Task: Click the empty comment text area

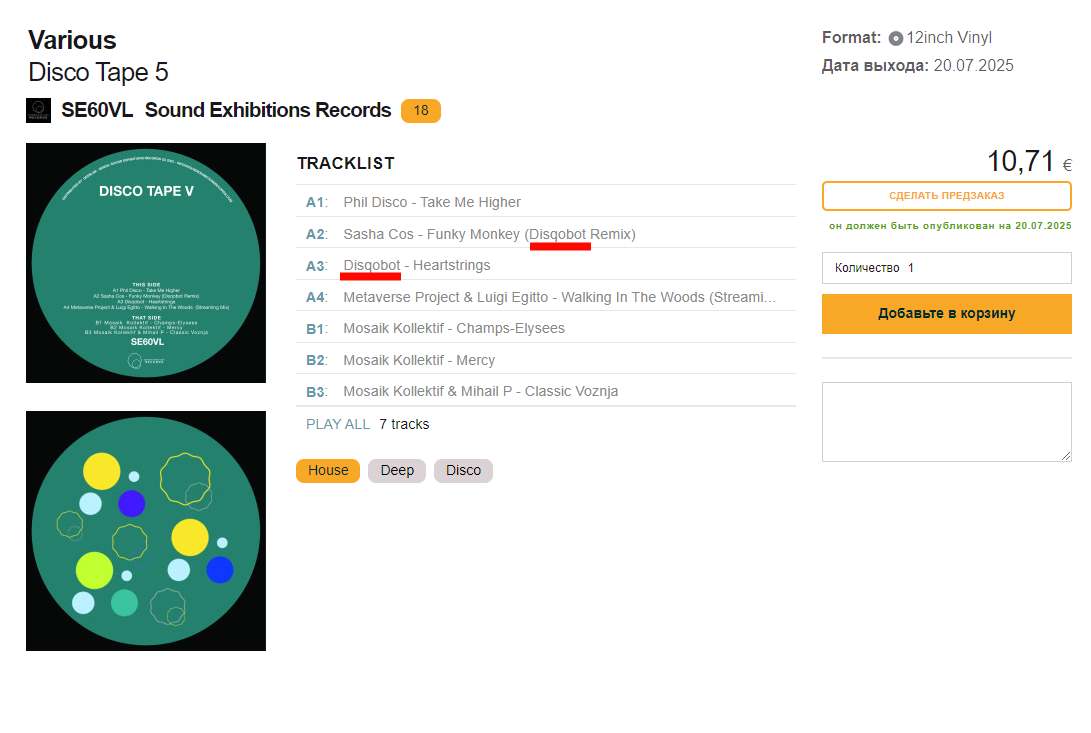Action: coord(946,422)
